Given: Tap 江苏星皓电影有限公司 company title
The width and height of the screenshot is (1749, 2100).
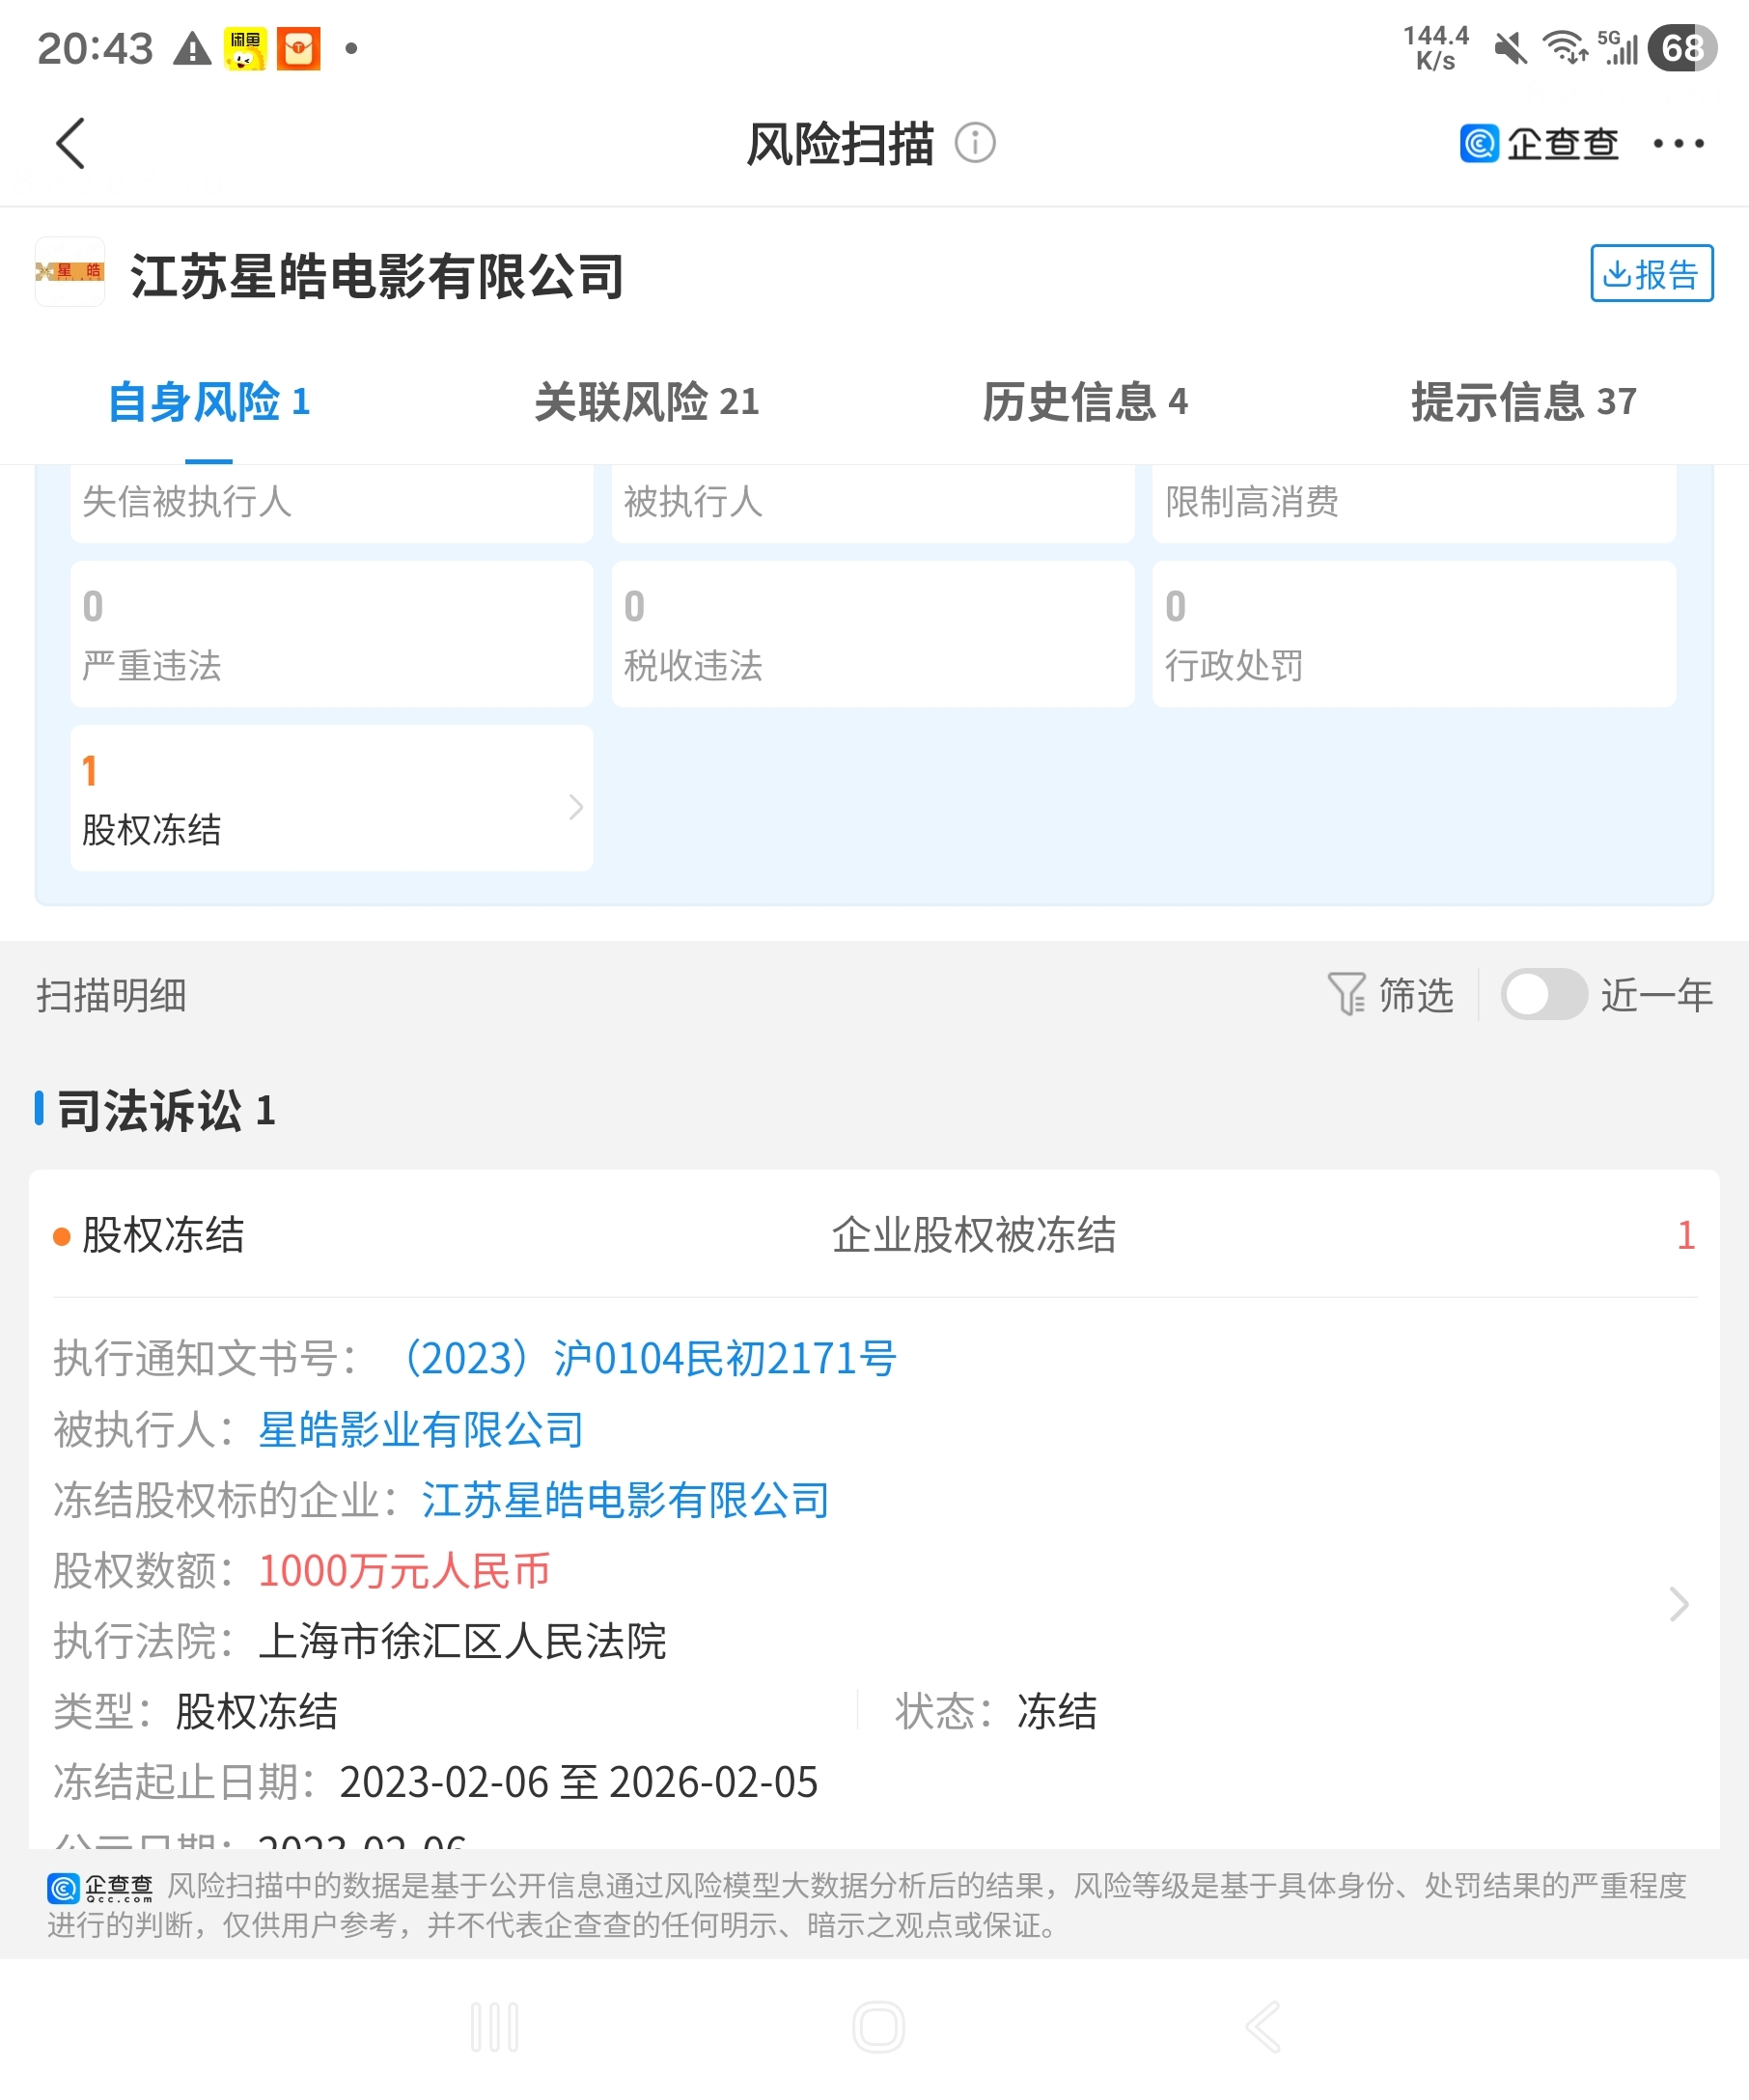Looking at the screenshot, I should tap(377, 275).
